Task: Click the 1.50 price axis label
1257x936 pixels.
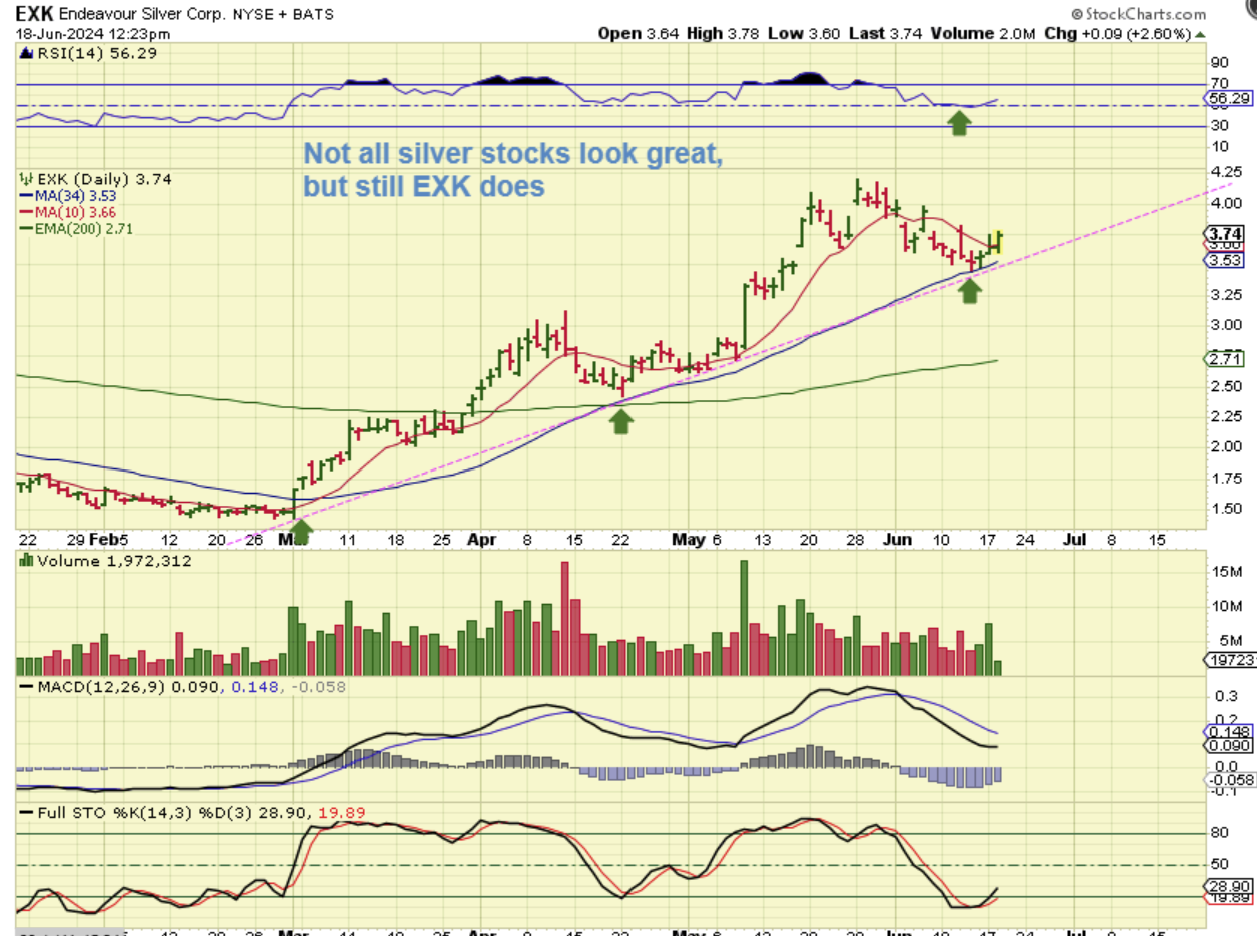Action: pos(1227,508)
